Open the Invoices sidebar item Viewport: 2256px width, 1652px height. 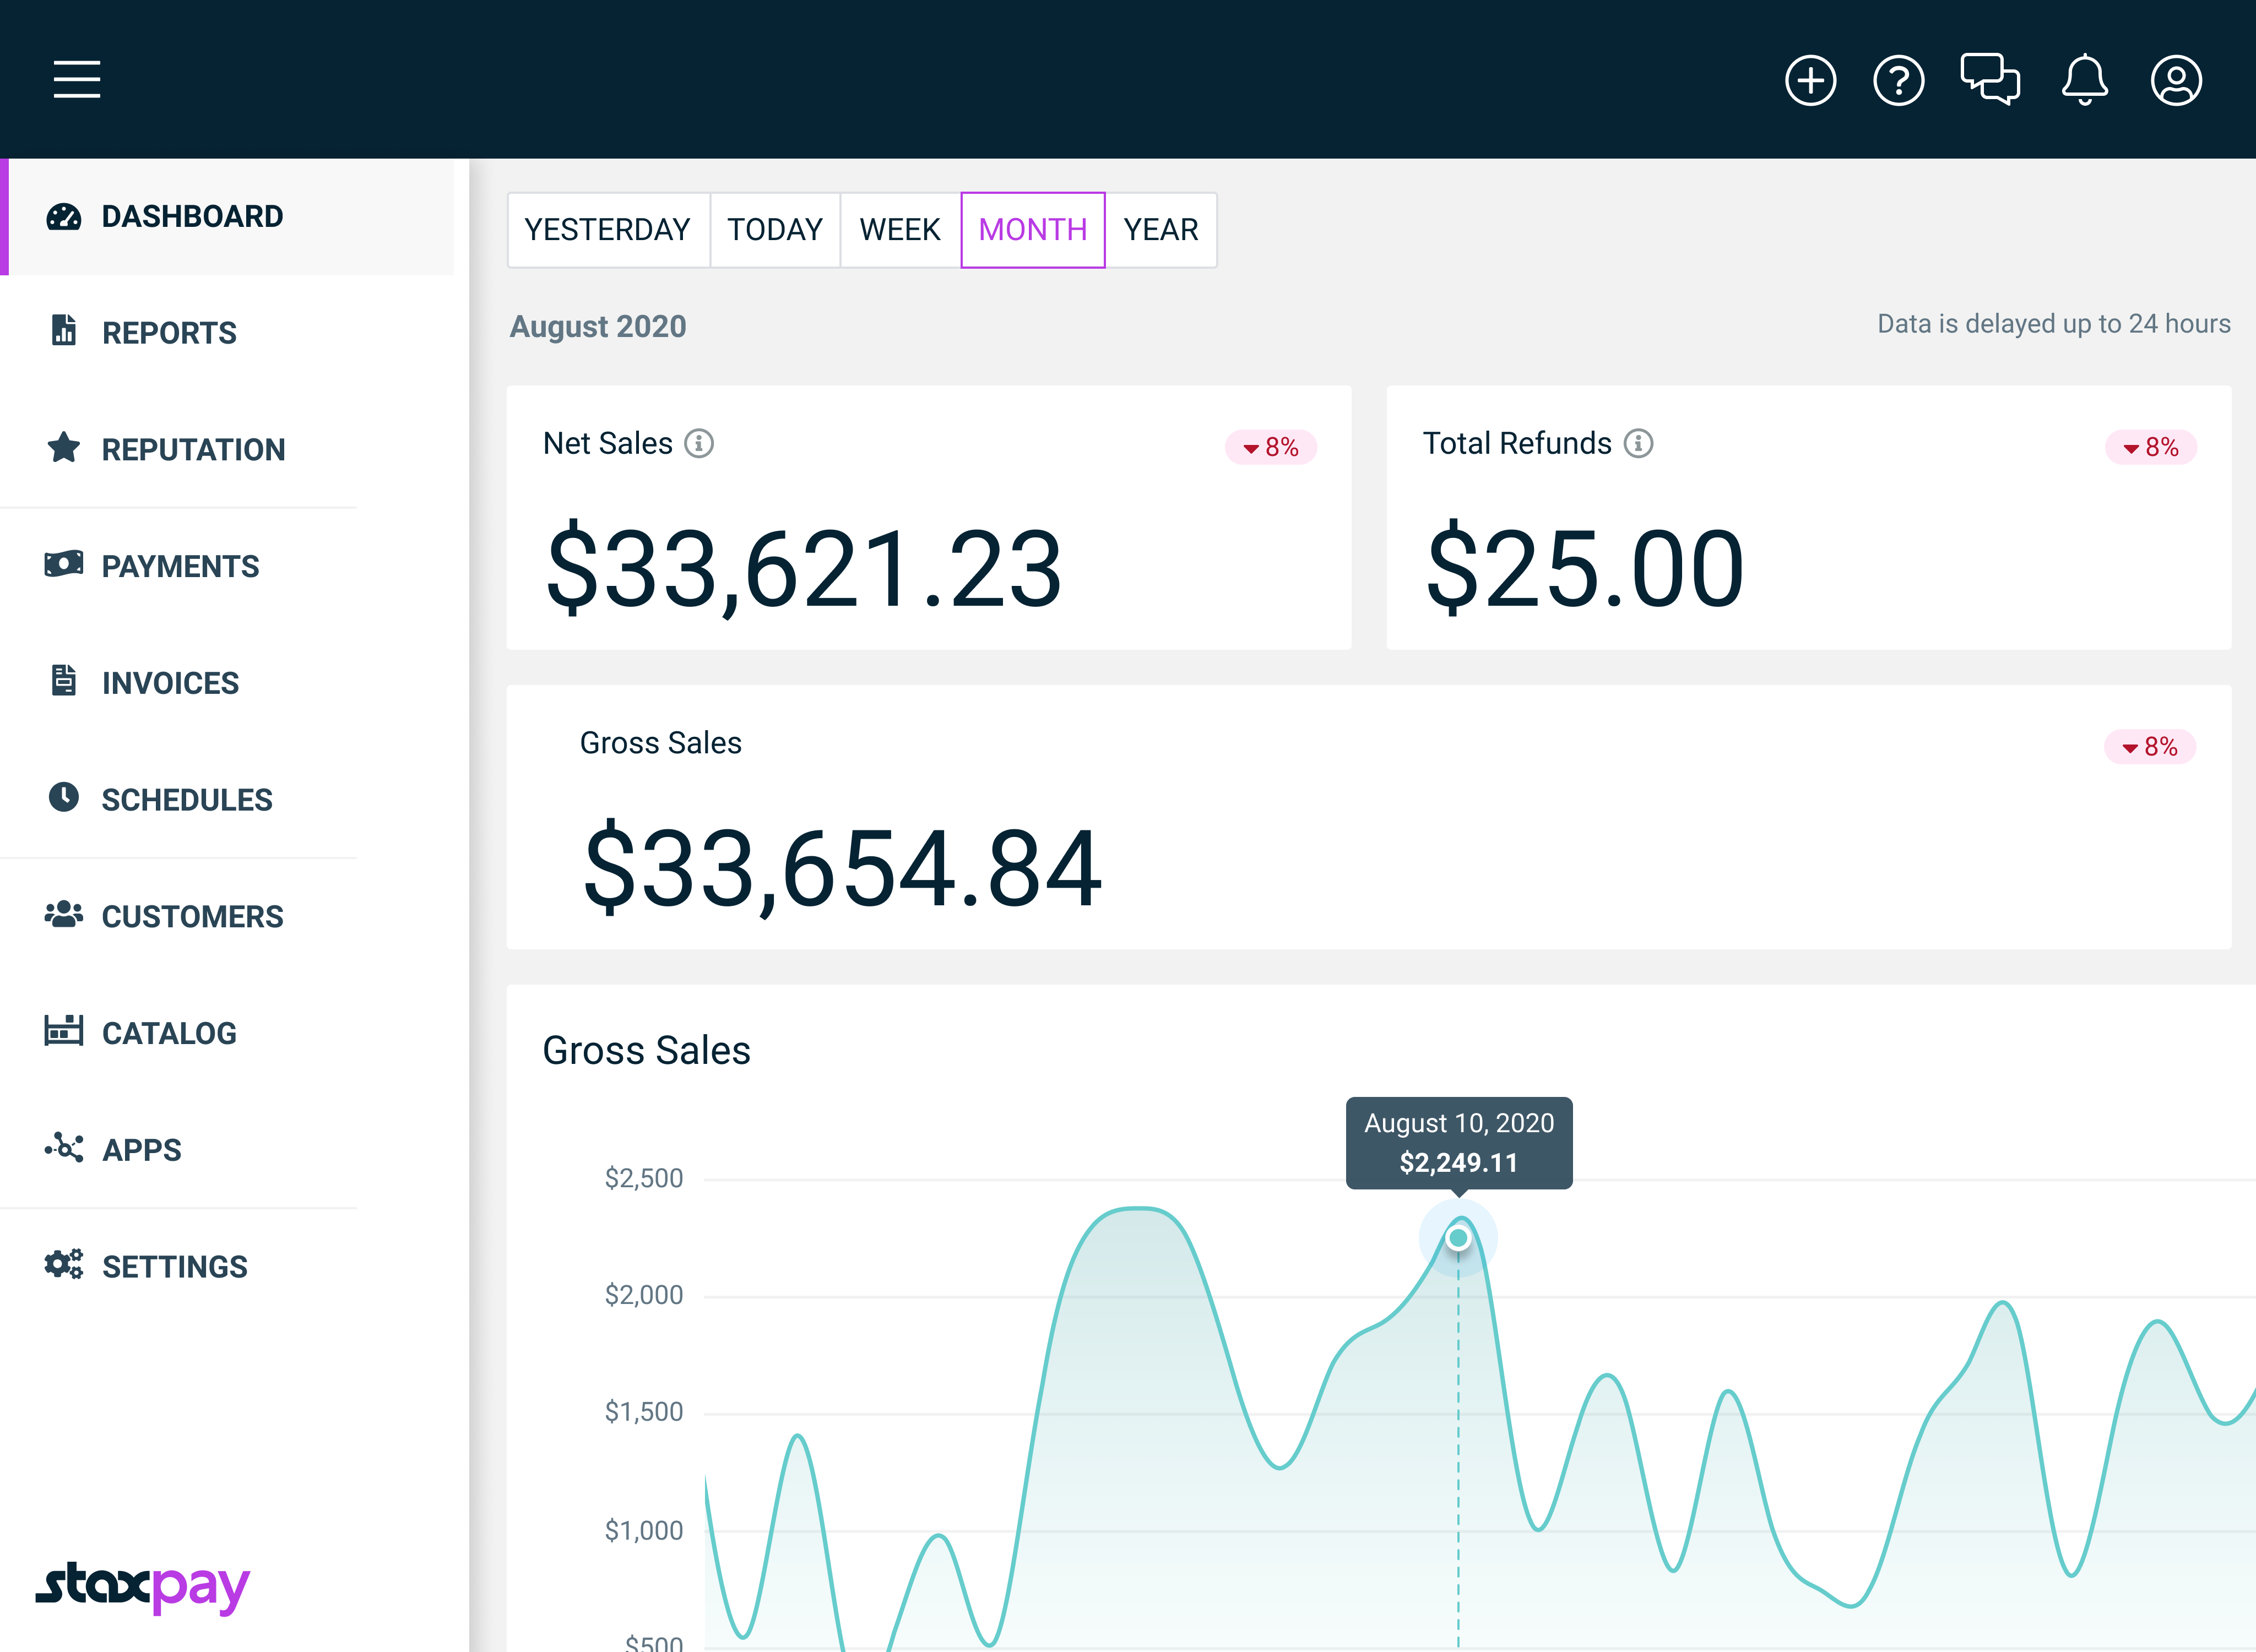click(169, 683)
